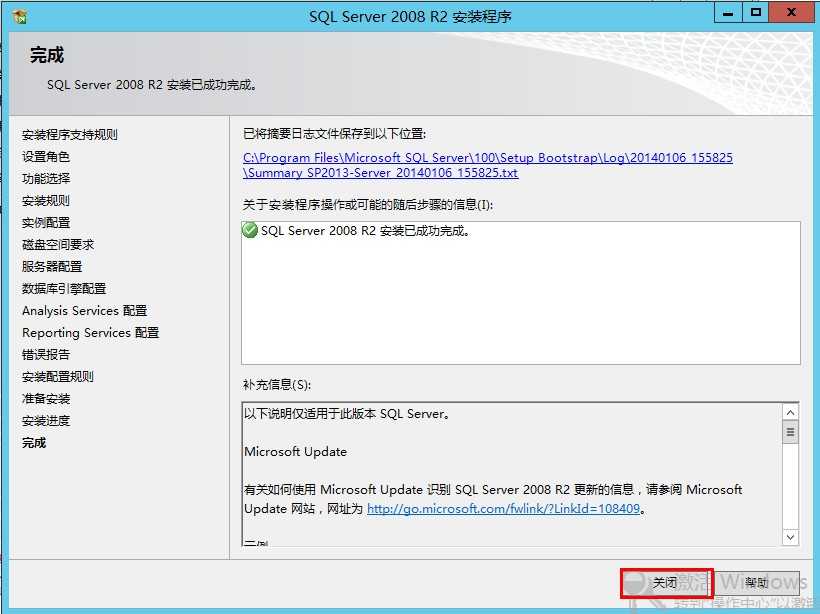Click the green success checkmark icon
The height and width of the screenshot is (614, 820).
250,230
